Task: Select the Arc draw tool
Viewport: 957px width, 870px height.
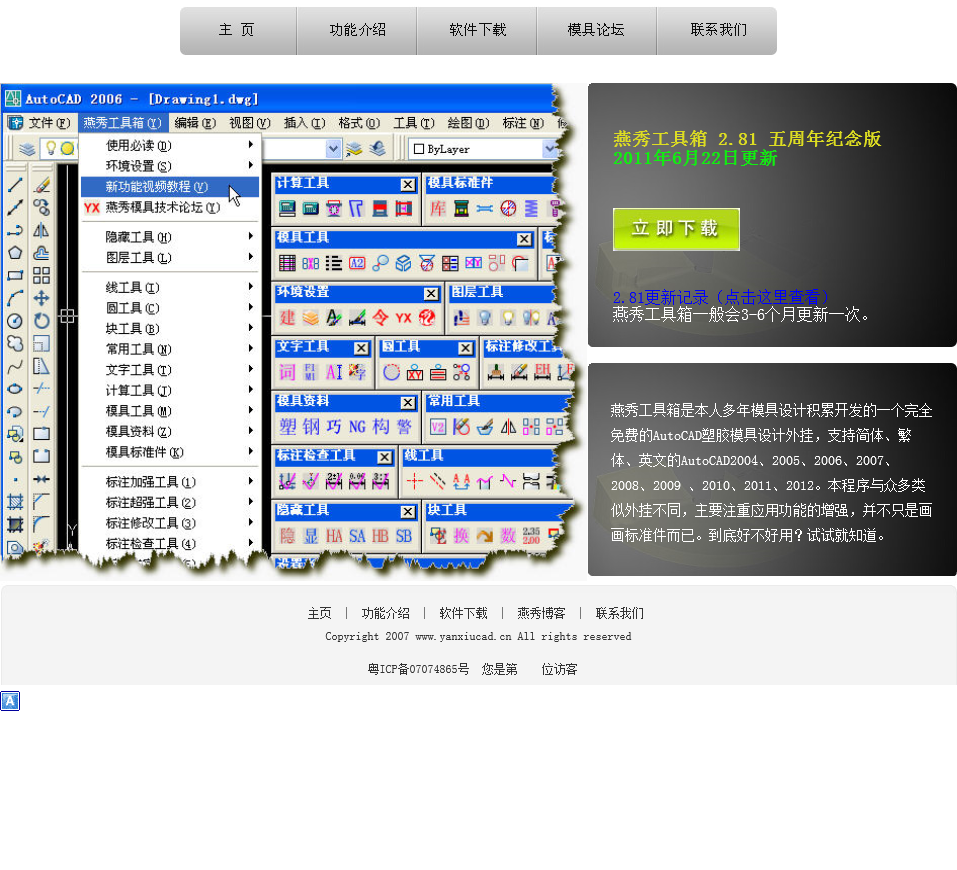Action: (x=15, y=298)
